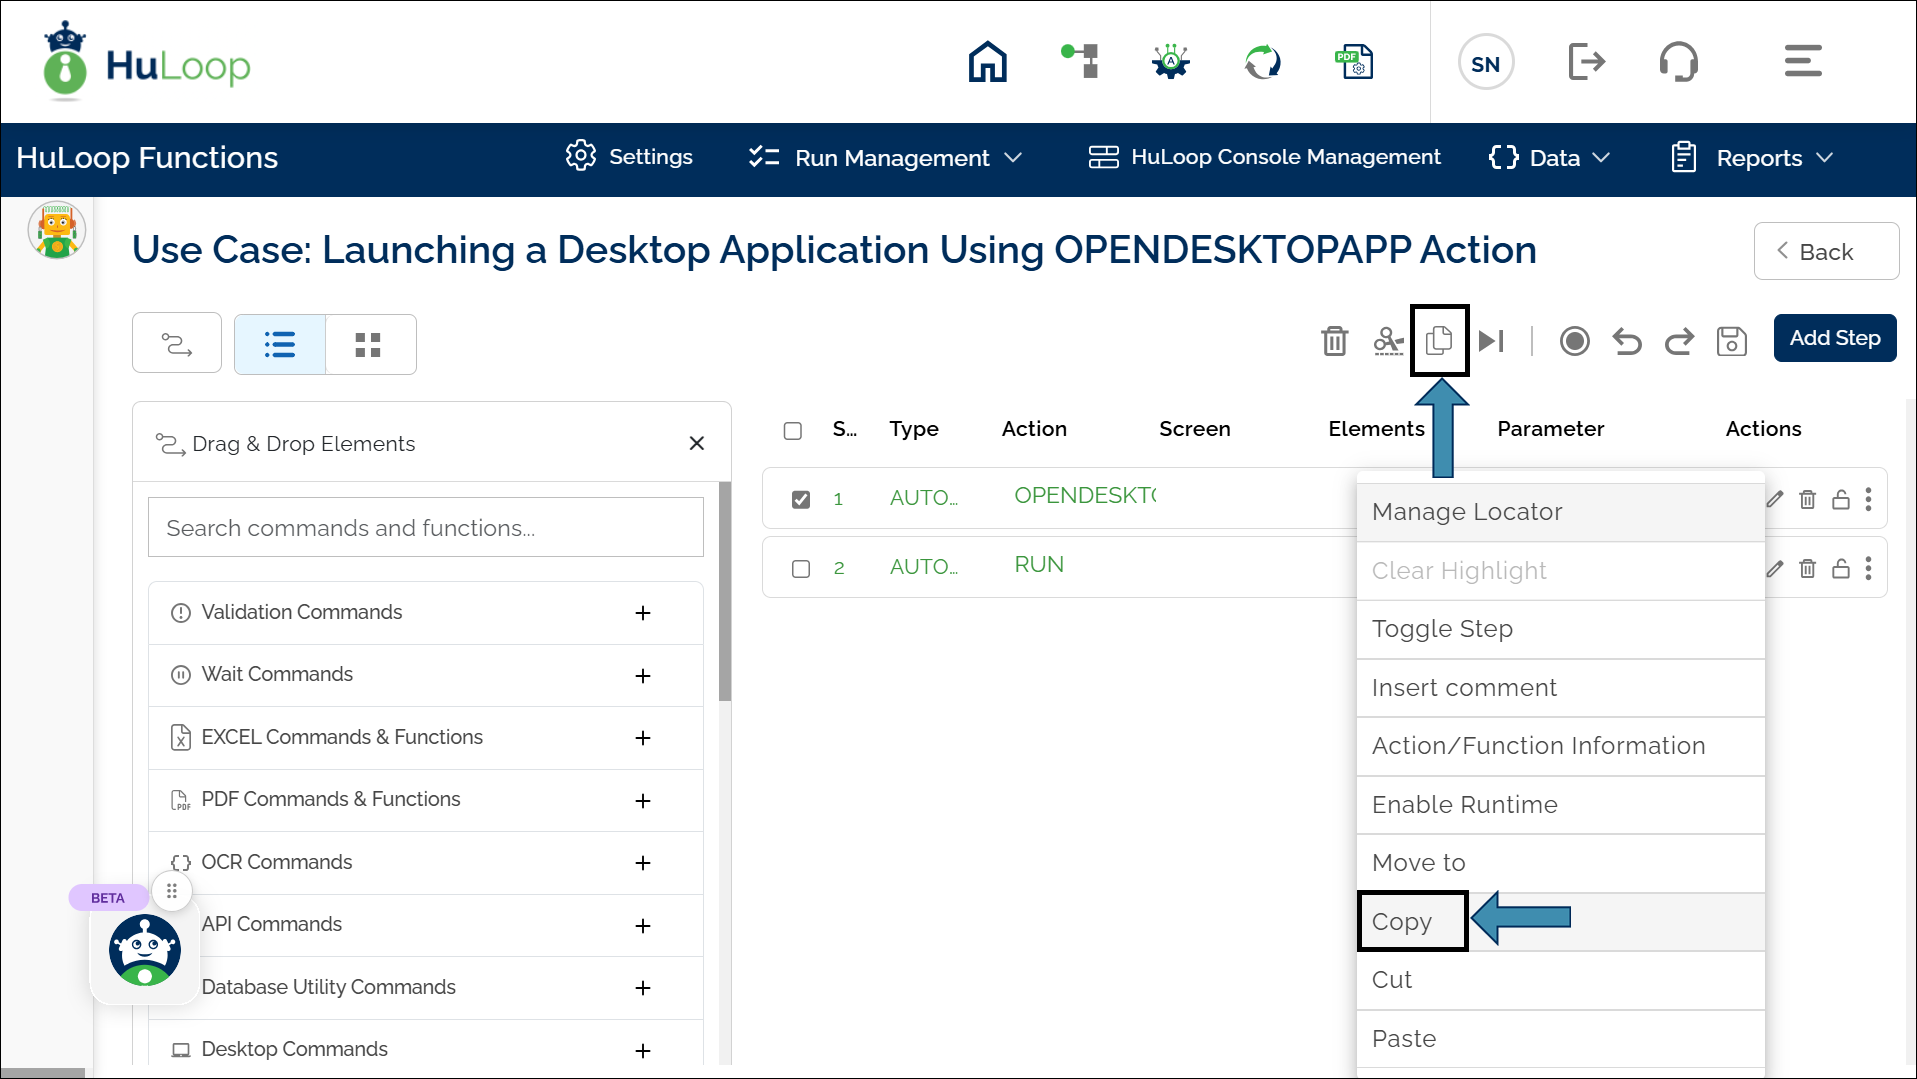Click the run-from-step play icon
The width and height of the screenshot is (1917, 1079).
[x=1491, y=341]
